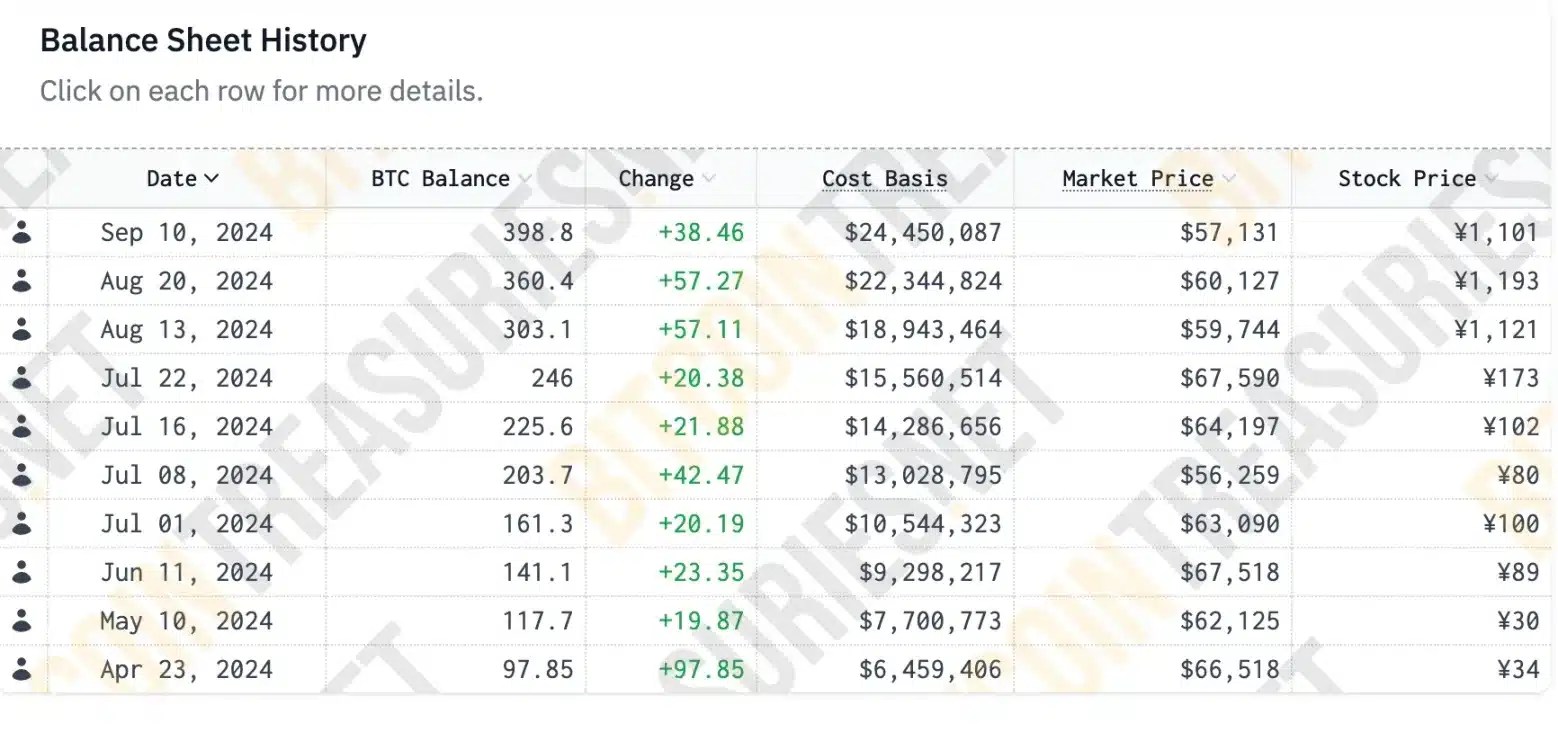
Task: Open the Market Price sort dropdown
Action: coord(1228,178)
